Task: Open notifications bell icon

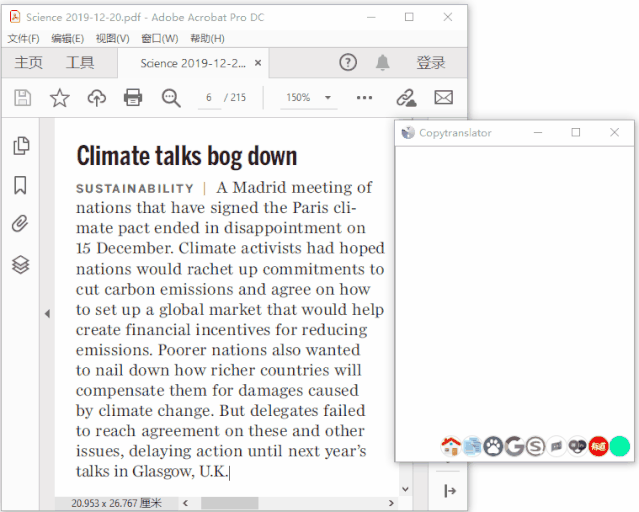Action: coord(382,62)
